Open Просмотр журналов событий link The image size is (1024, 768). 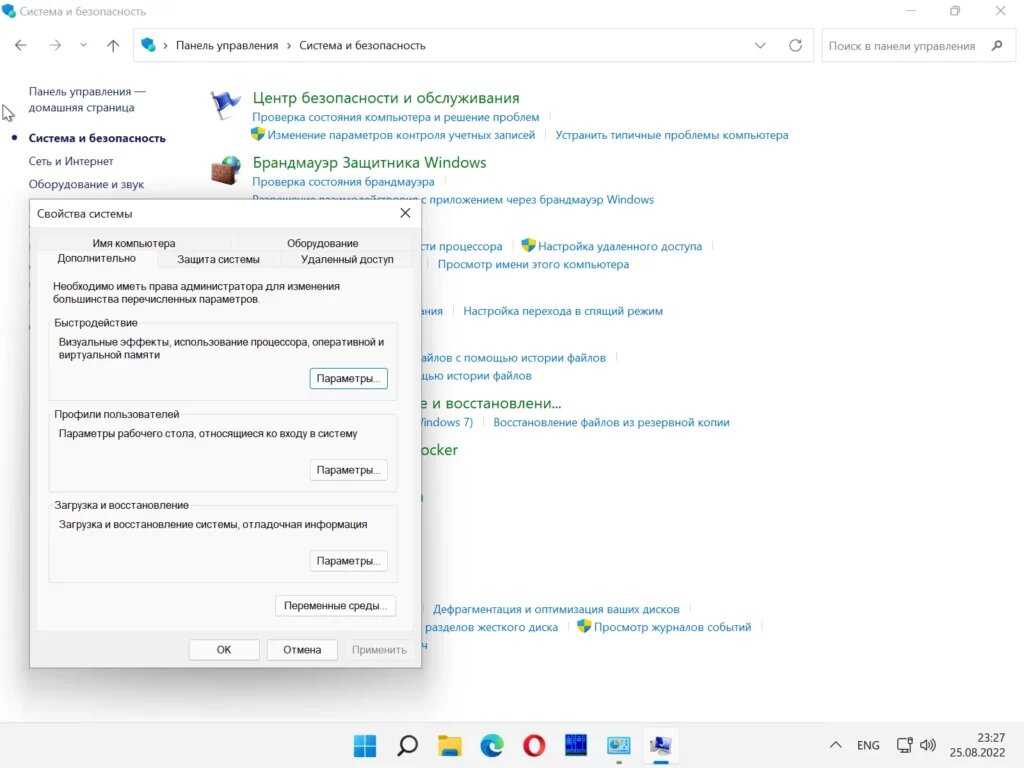coord(672,627)
